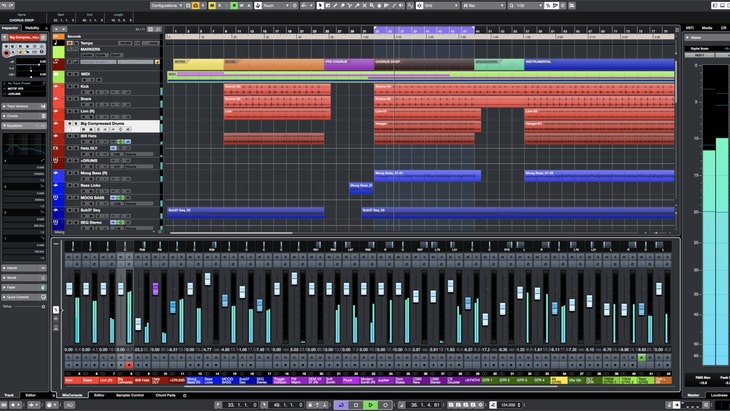Expand the Inserts inspector section

(x=24, y=268)
